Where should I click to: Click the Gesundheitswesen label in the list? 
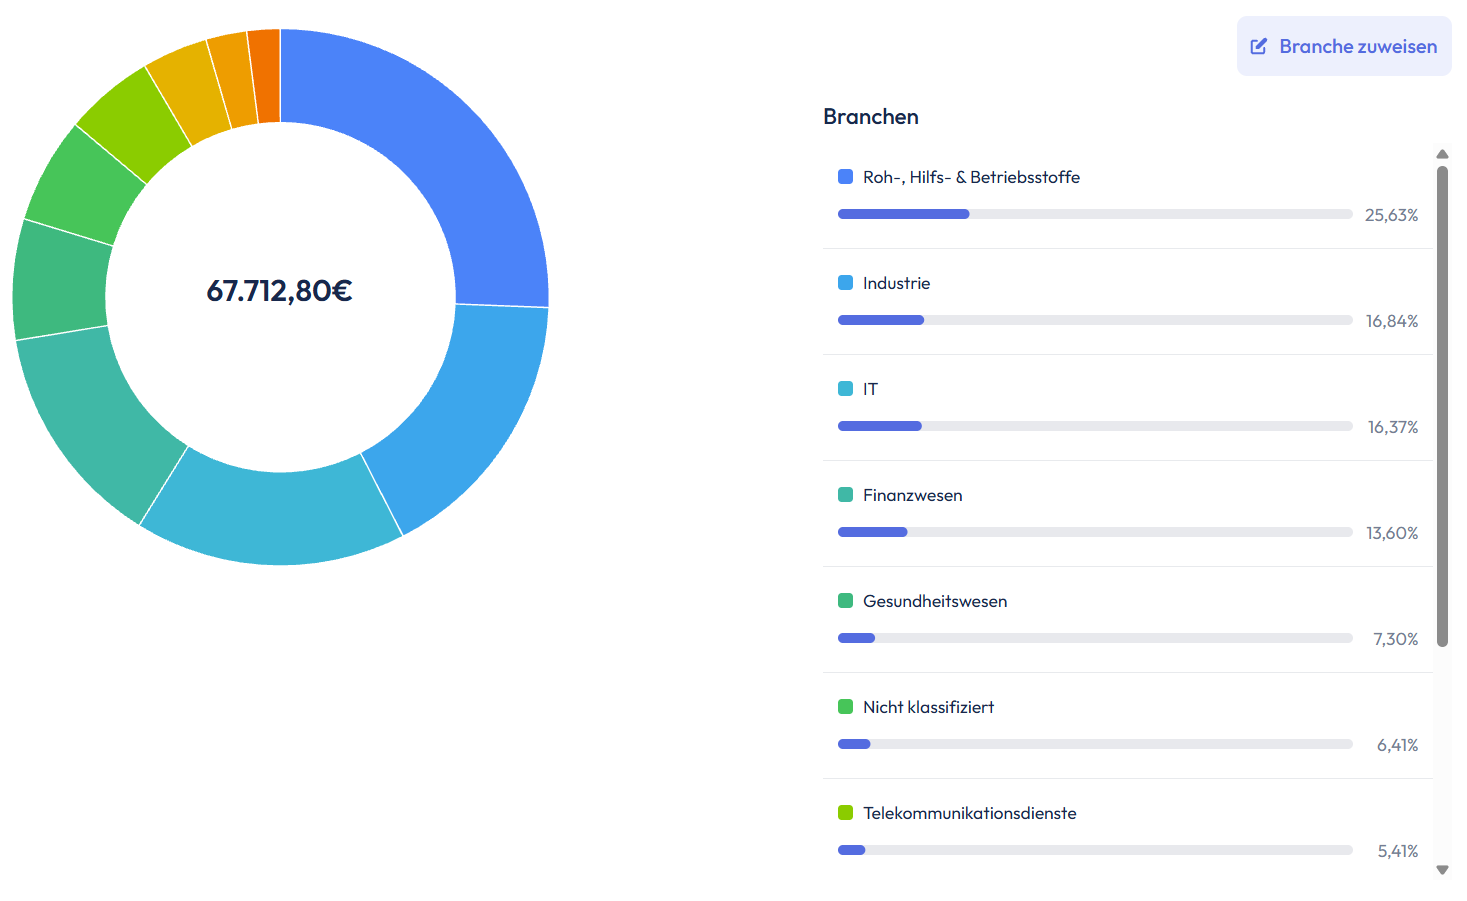[x=934, y=601]
